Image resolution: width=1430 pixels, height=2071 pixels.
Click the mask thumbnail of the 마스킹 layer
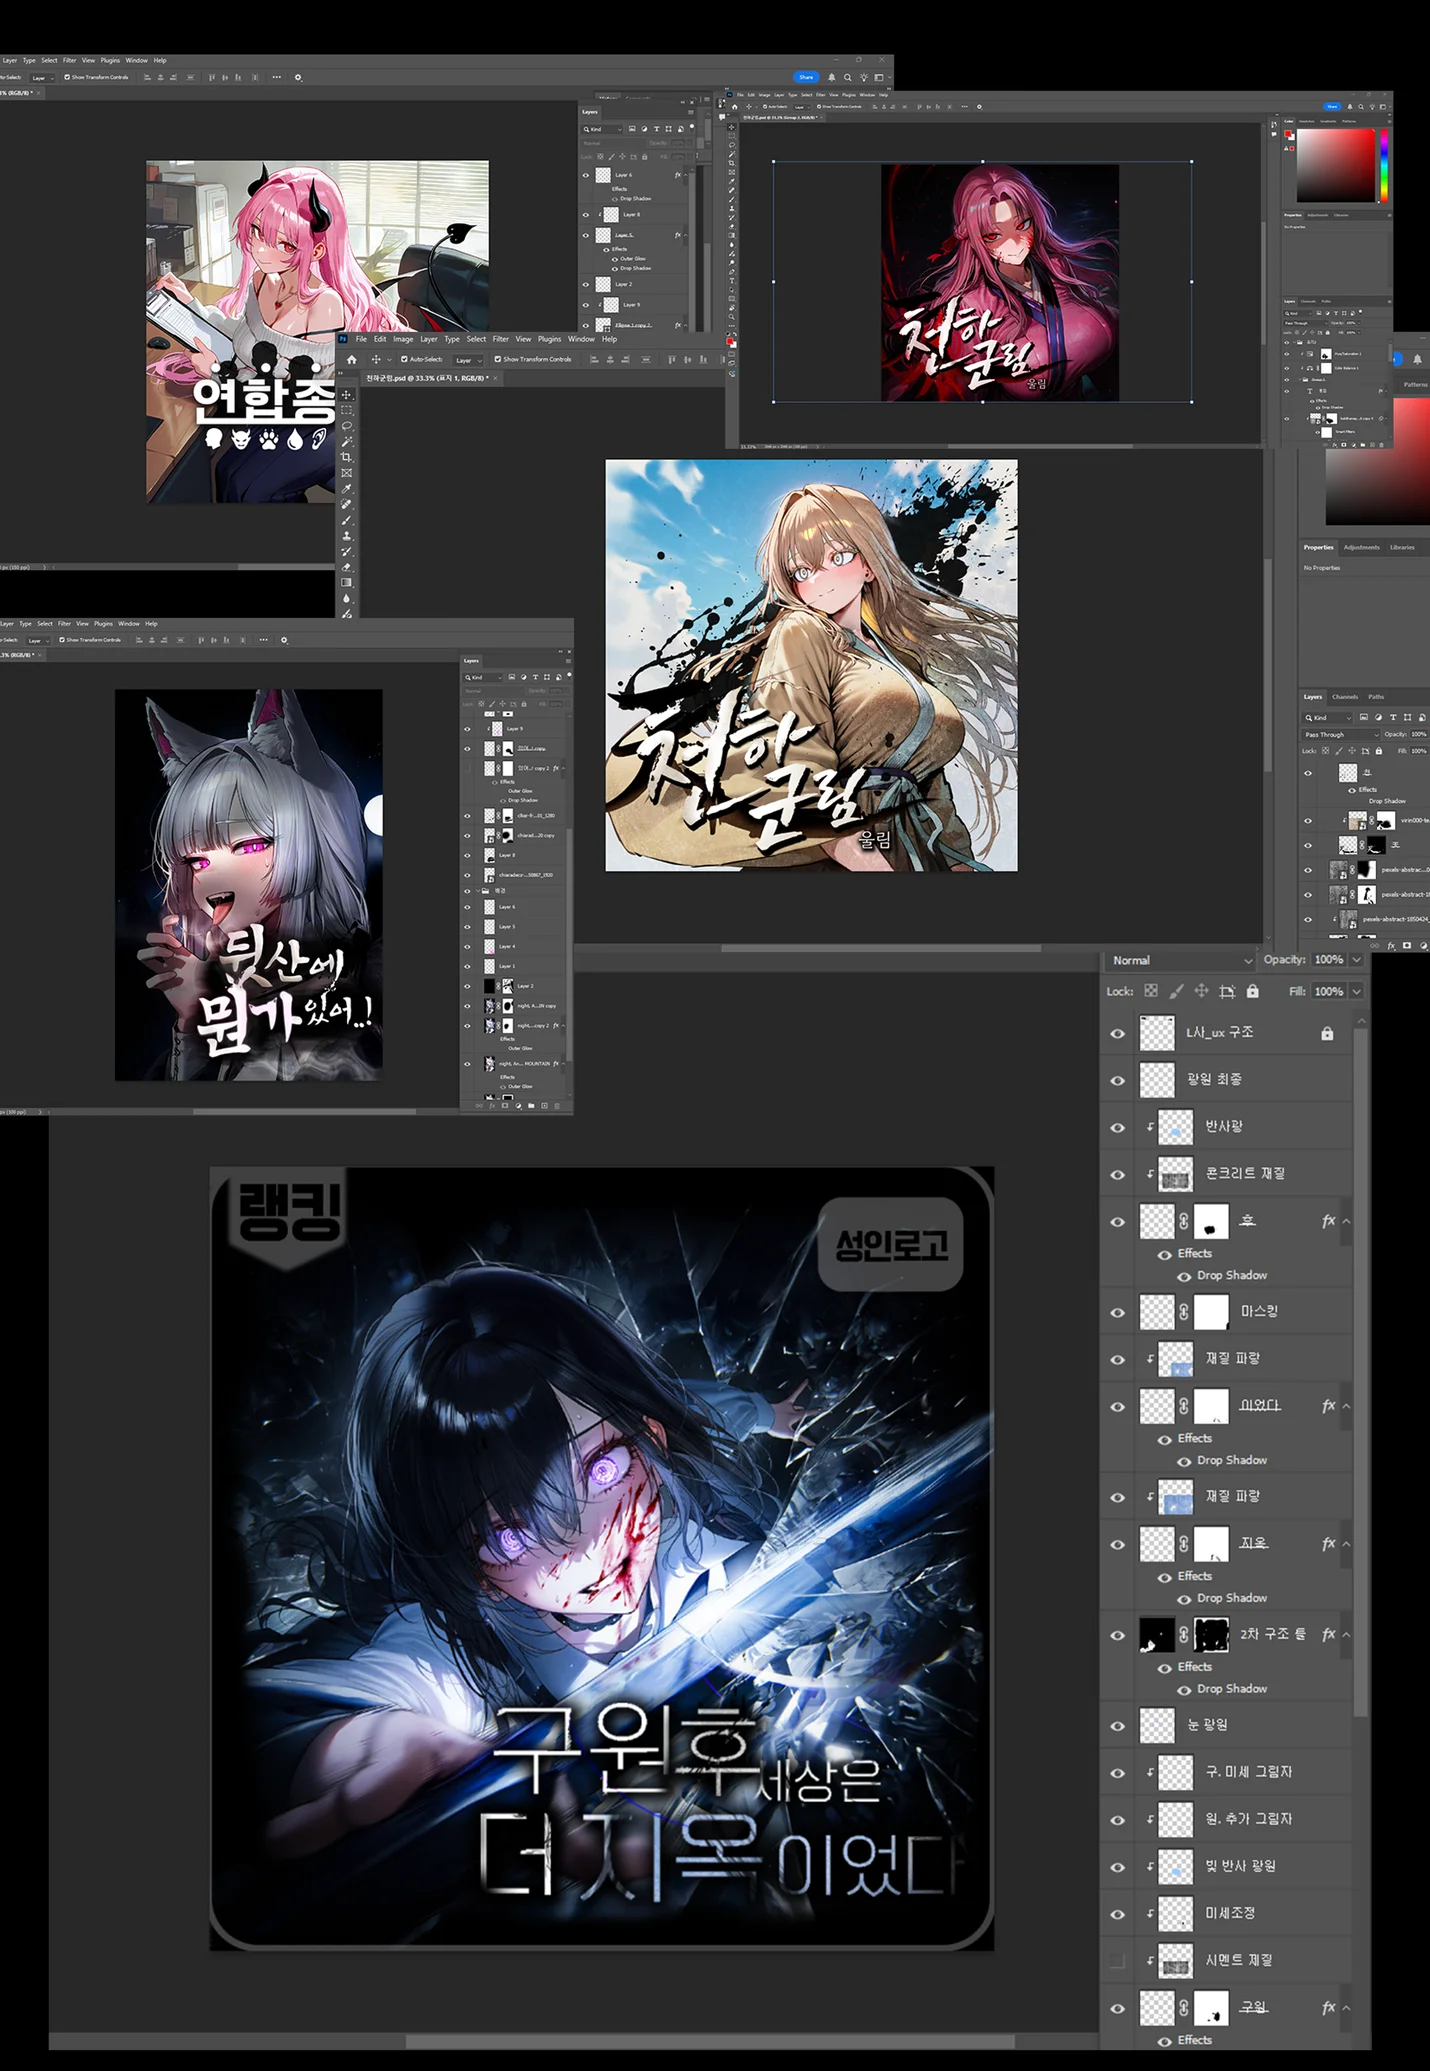[x=1211, y=1312]
